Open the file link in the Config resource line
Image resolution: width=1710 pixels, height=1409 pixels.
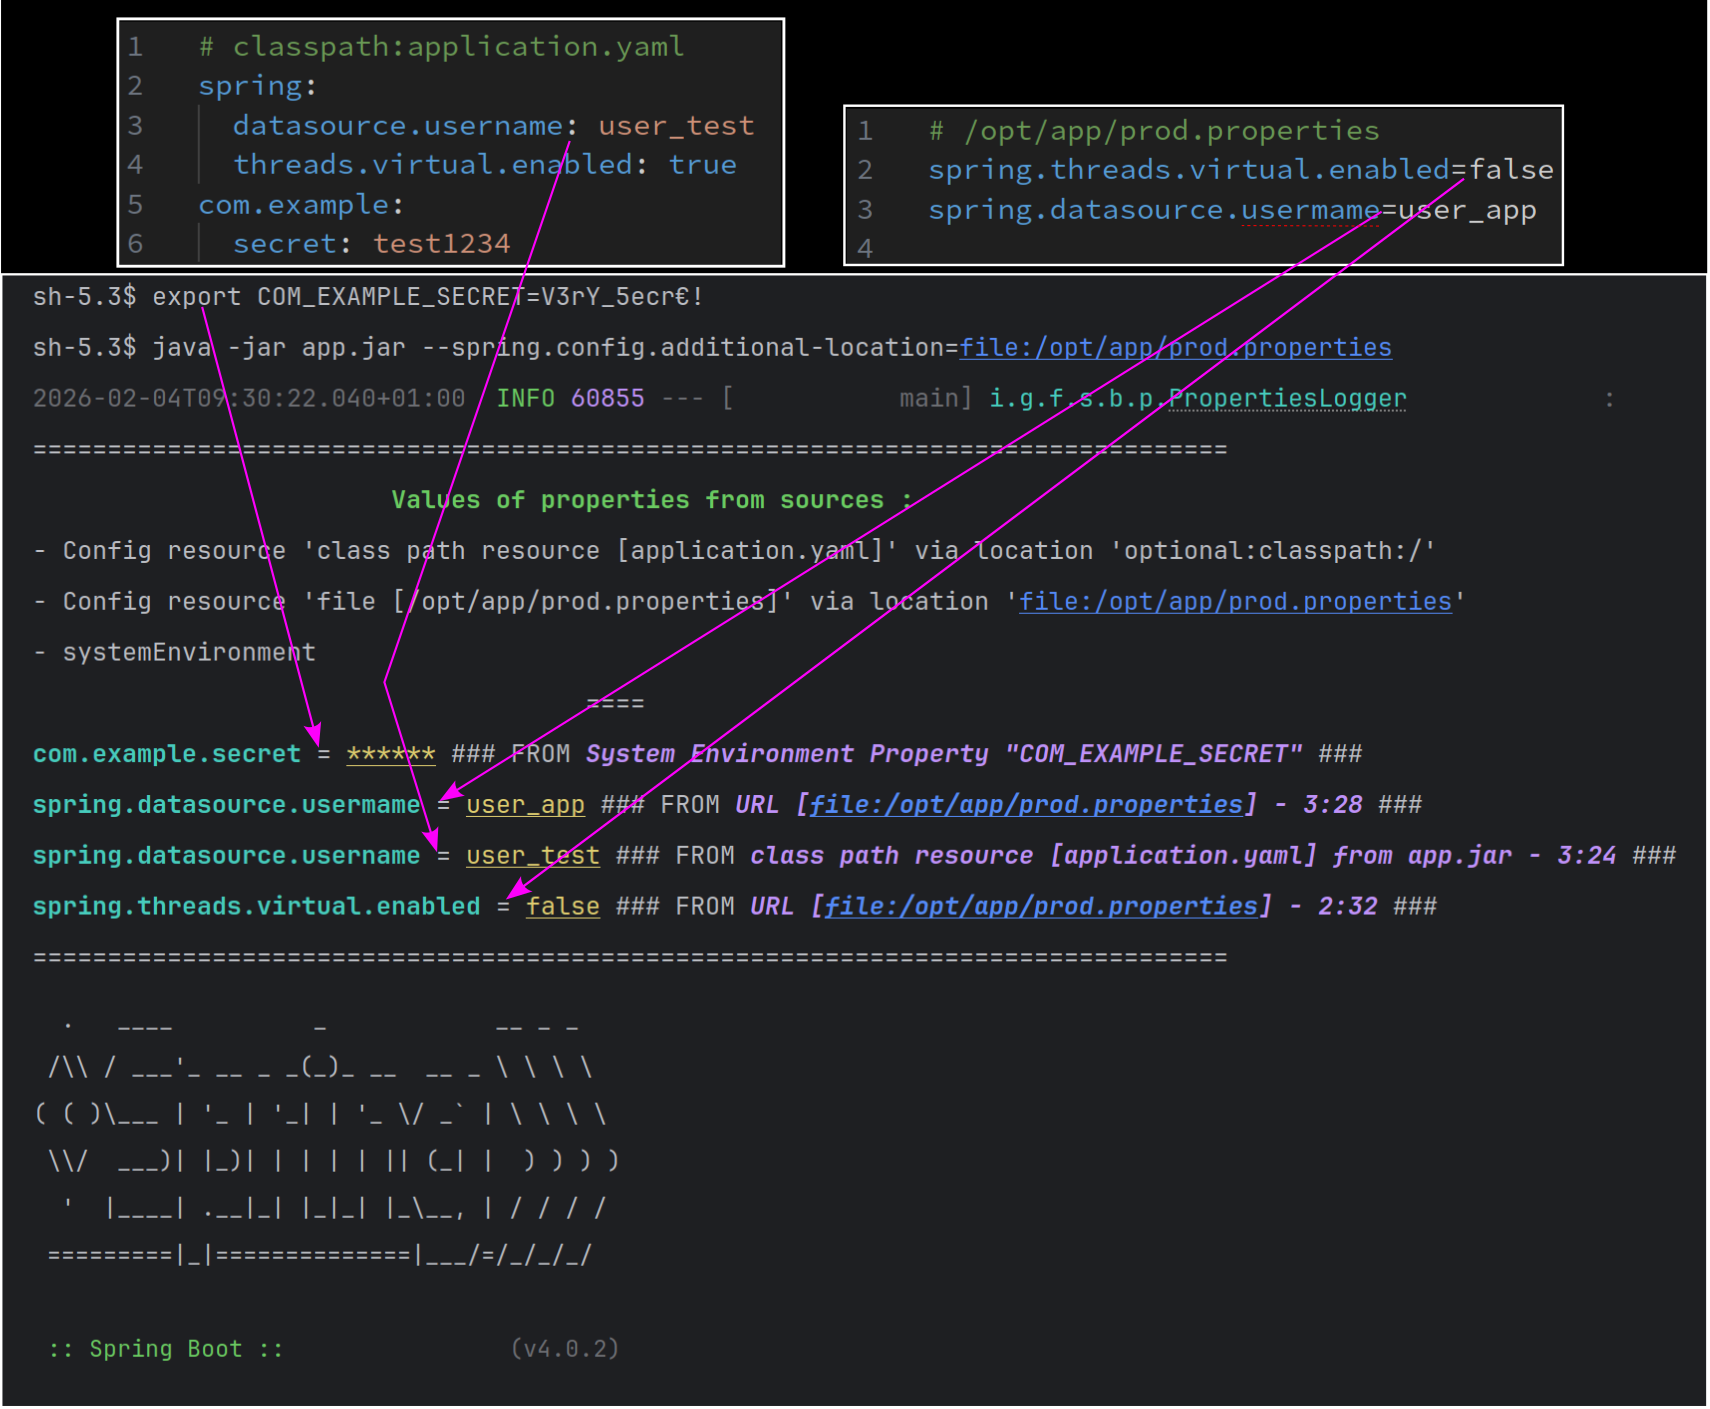[1234, 602]
